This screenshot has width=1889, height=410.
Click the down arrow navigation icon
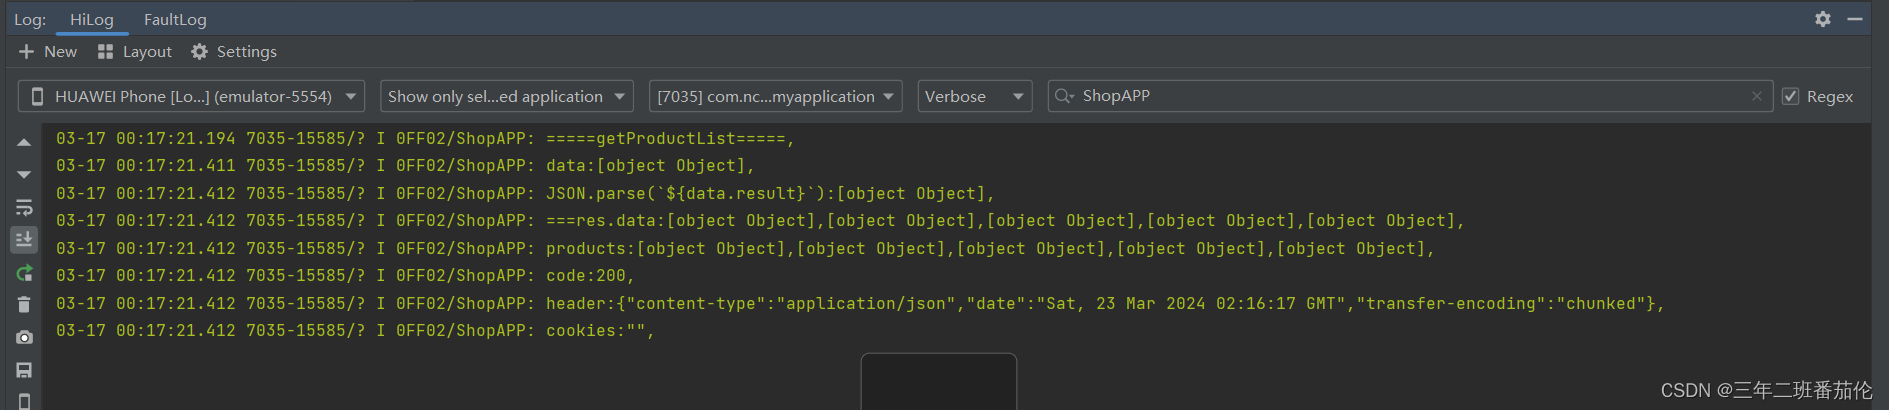coord(24,175)
